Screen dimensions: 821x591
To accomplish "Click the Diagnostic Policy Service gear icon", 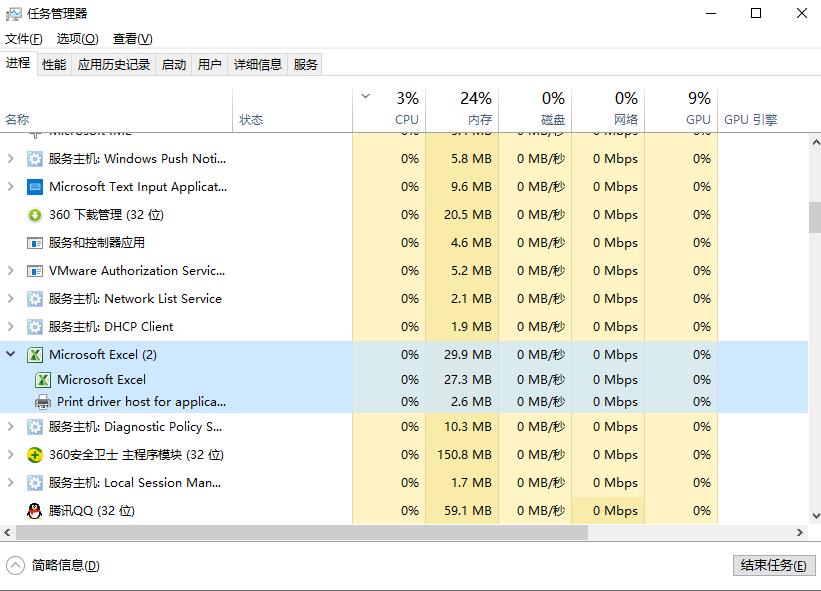I will click(35, 427).
